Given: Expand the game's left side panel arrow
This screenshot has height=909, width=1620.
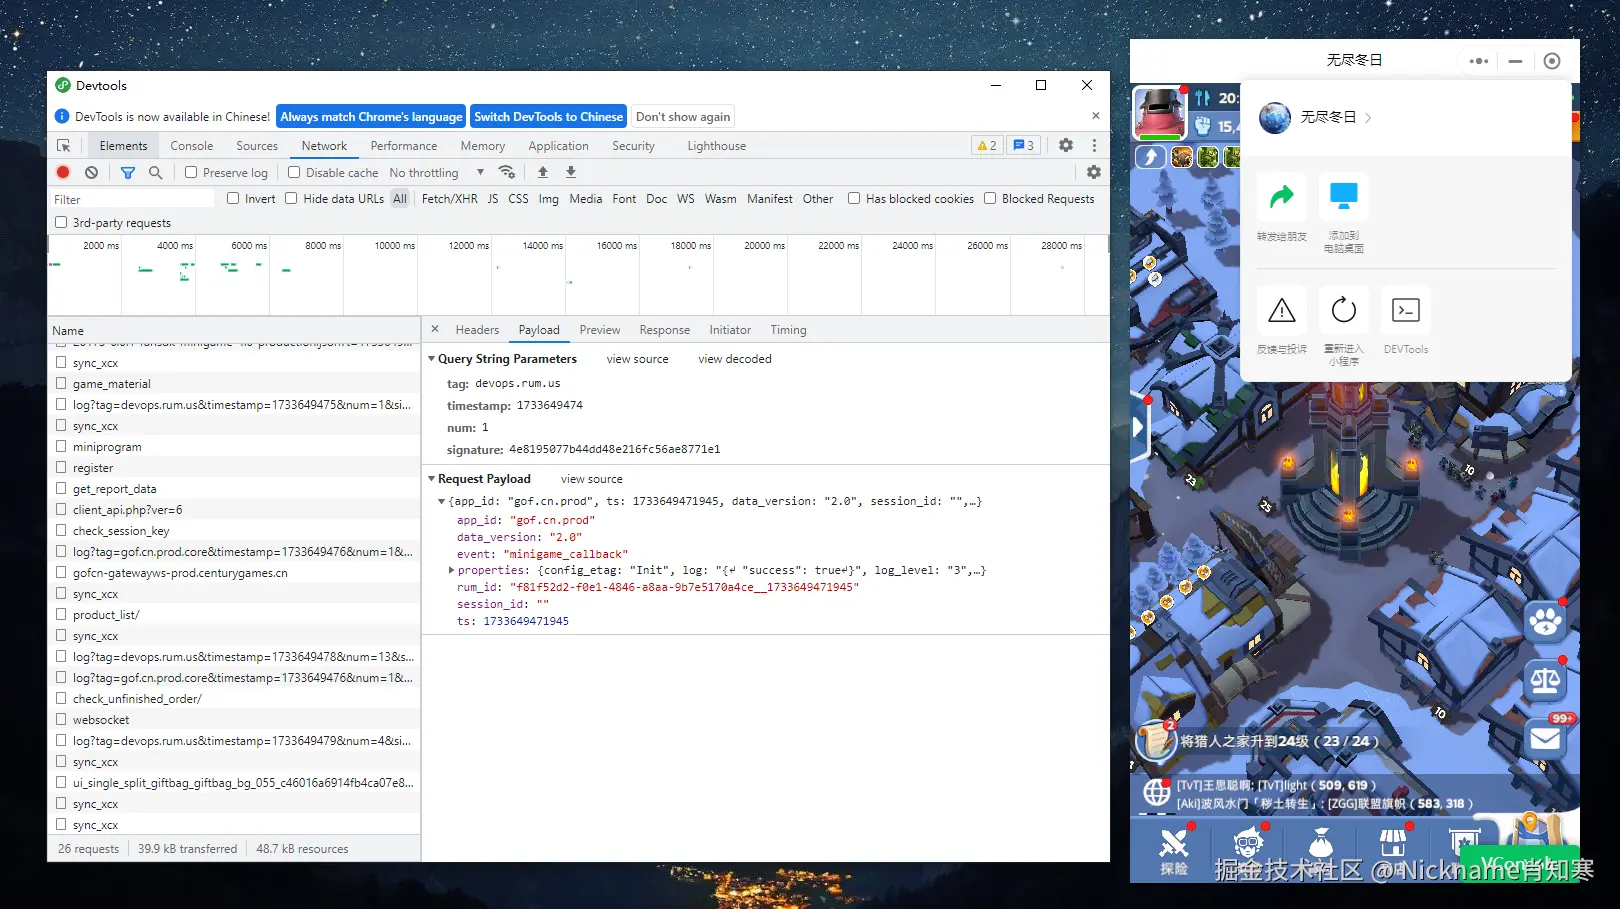Looking at the screenshot, I should (x=1138, y=428).
